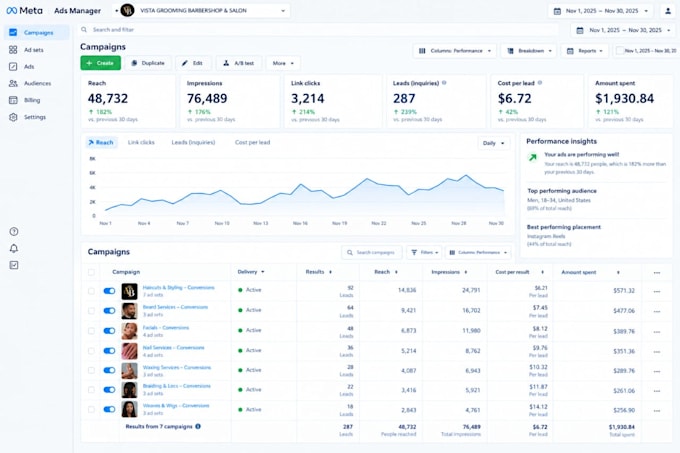Viewport: 680px width, 453px height.
Task: Switch chart to the Cost per lead tab
Action: click(252, 142)
